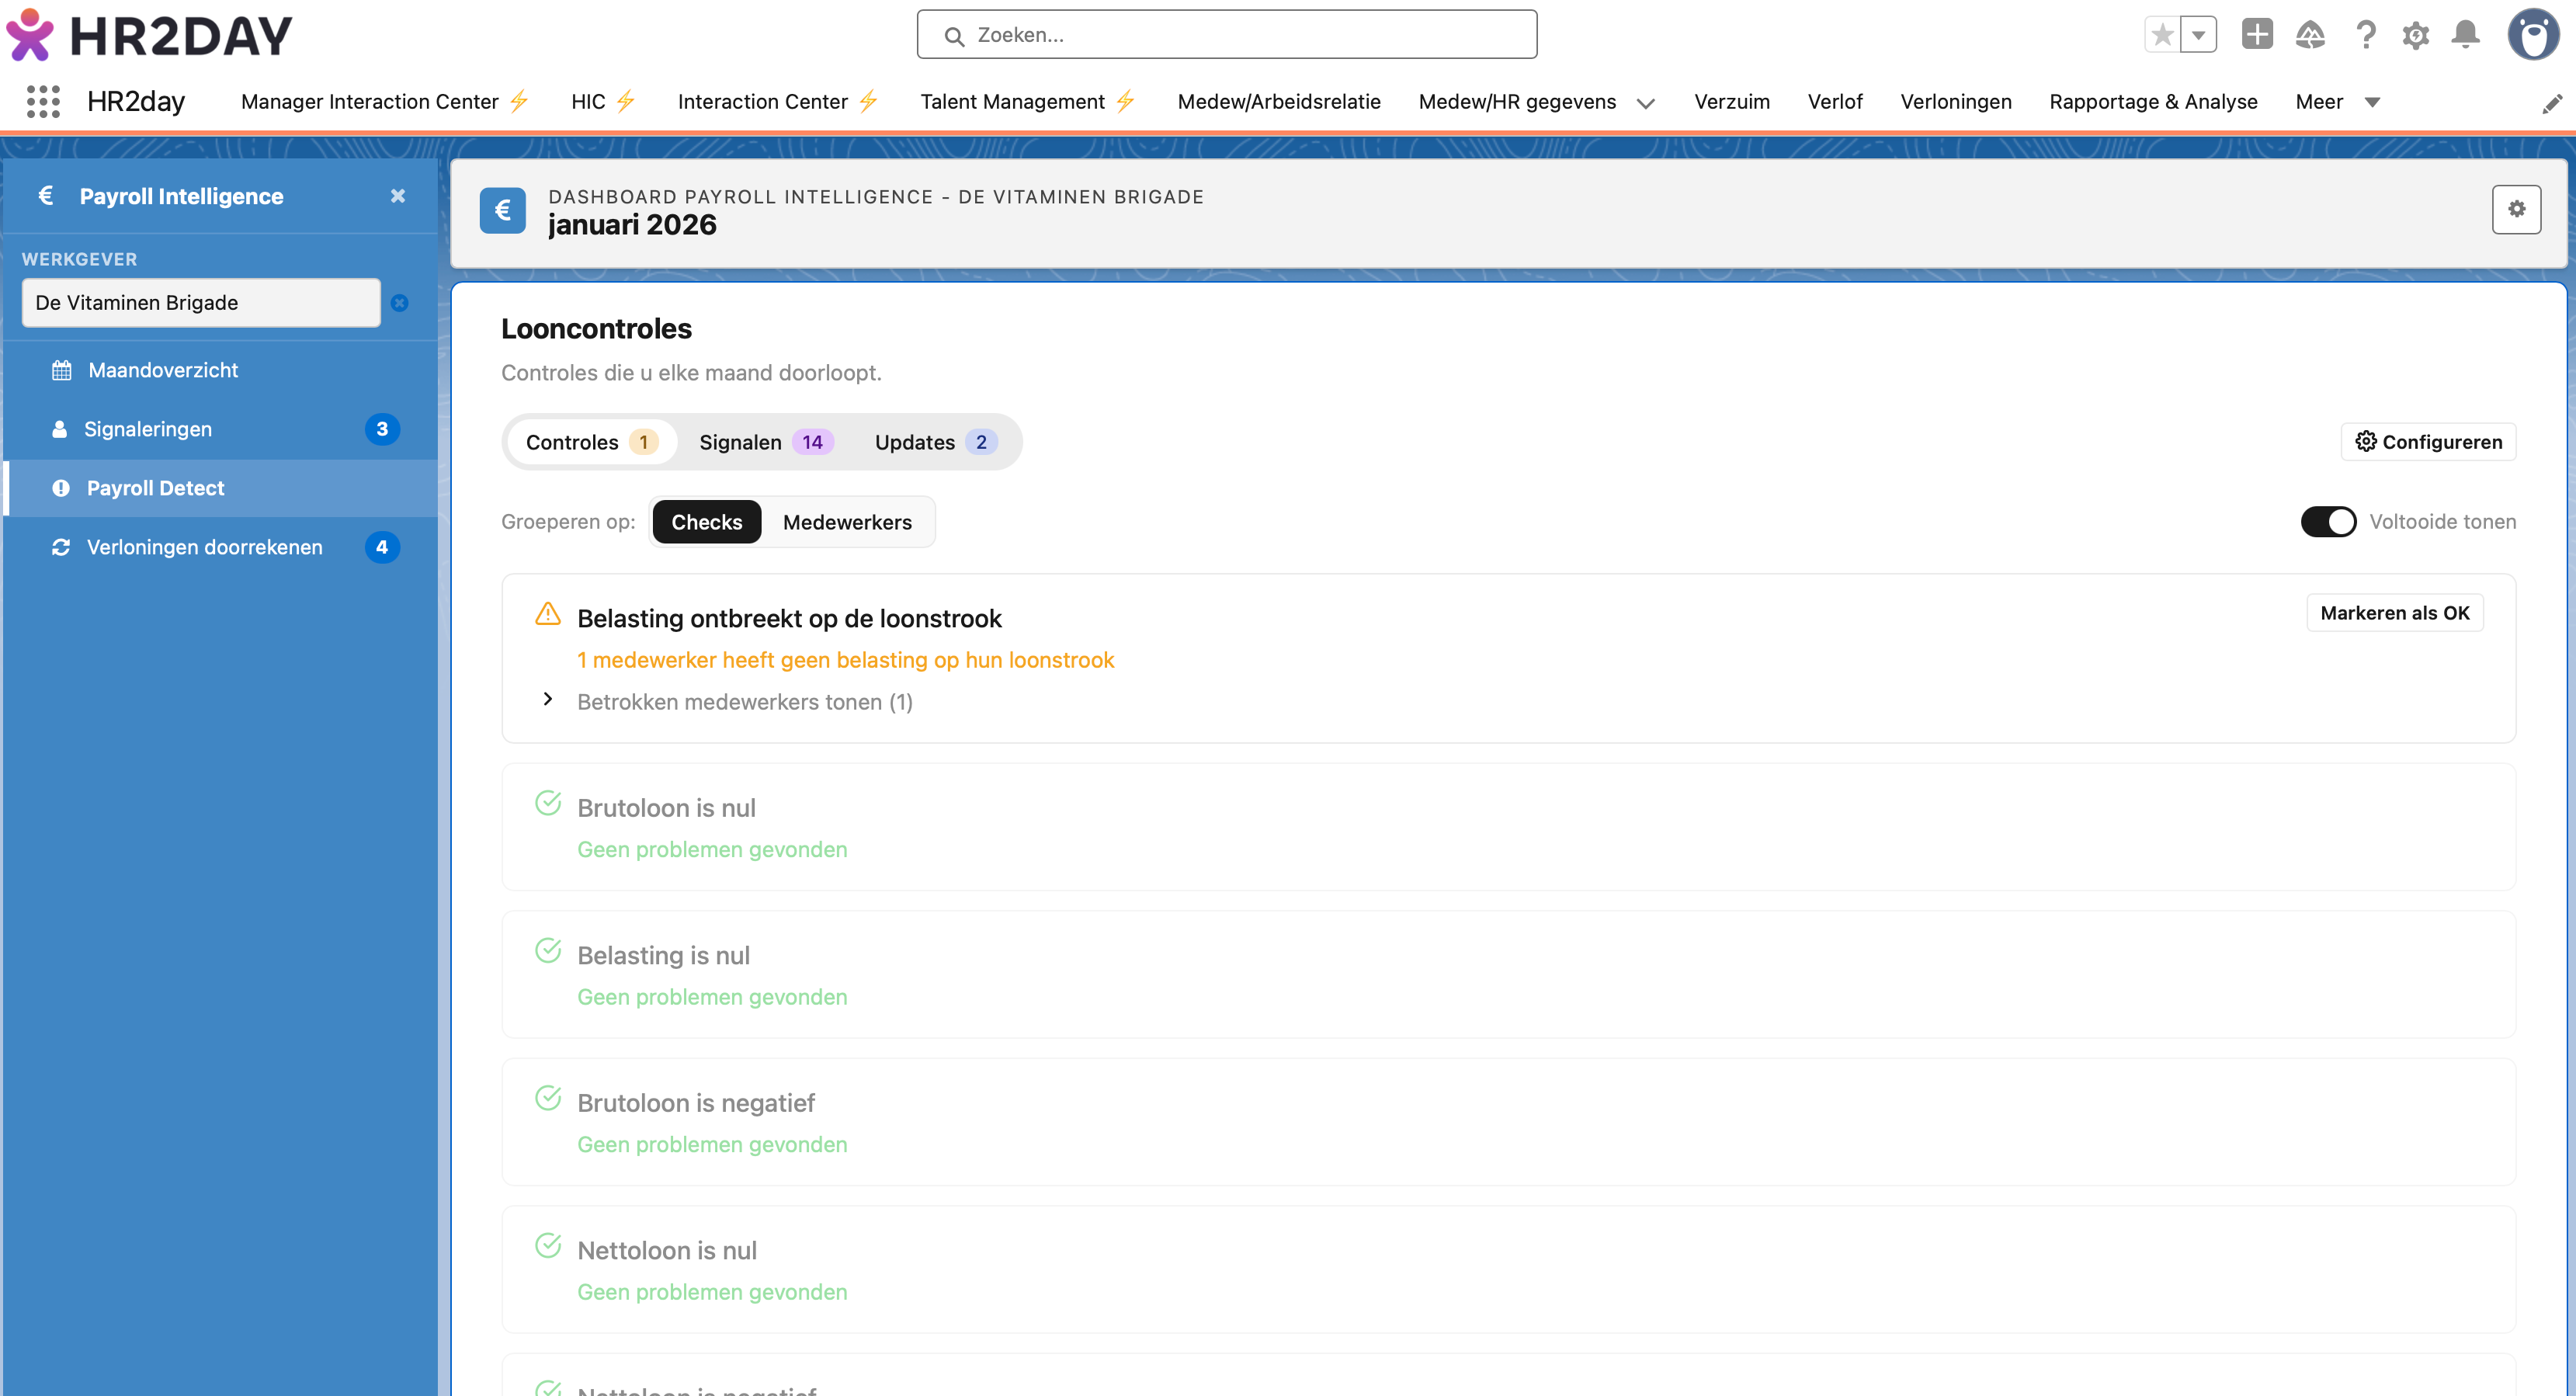Click into the Zoeken search field
This screenshot has width=2576, height=1396.
coord(1226,35)
